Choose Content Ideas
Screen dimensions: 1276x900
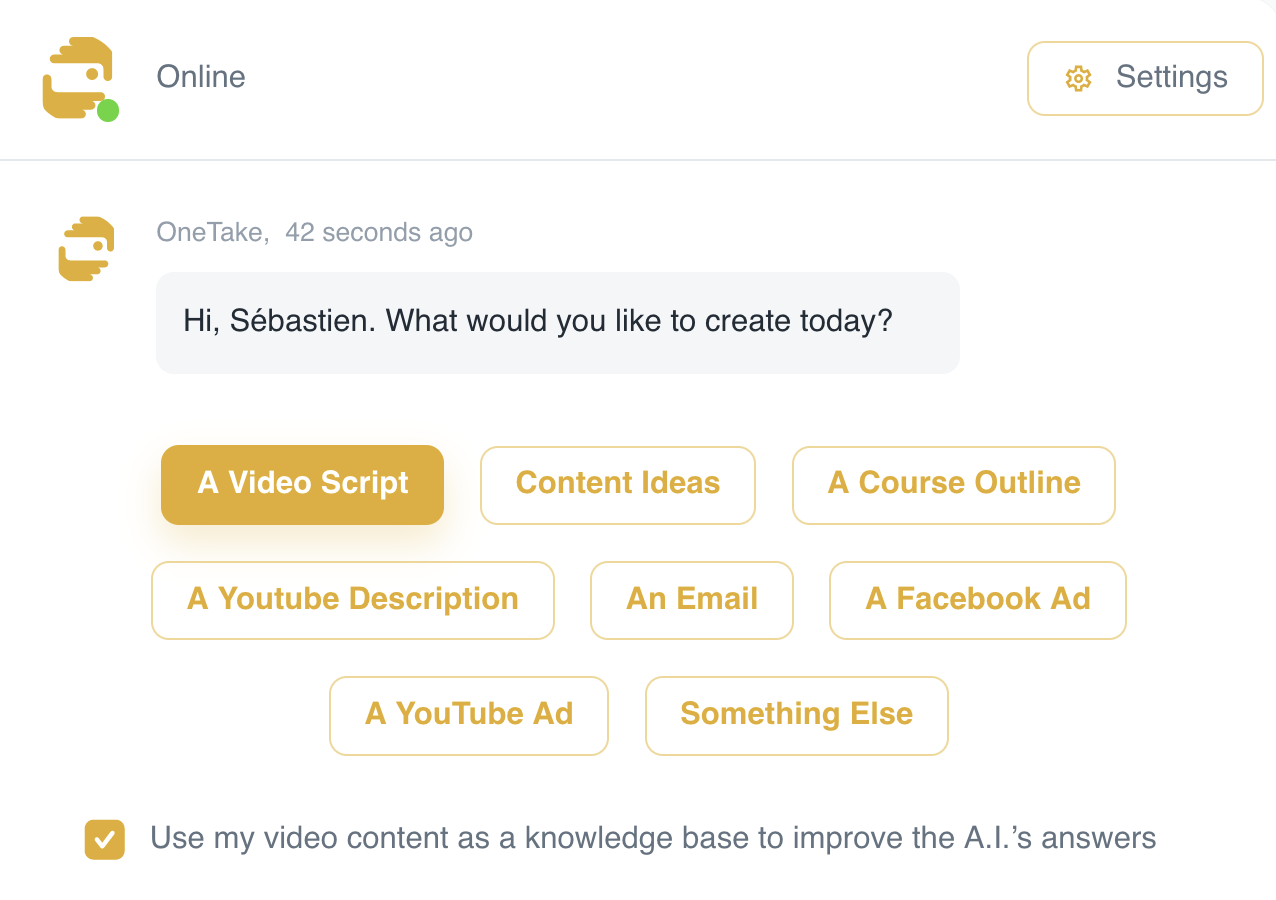(x=617, y=484)
